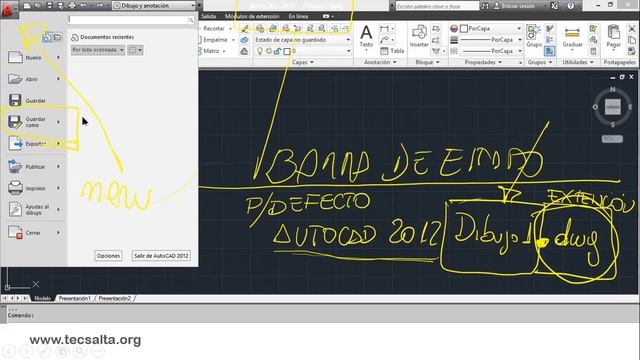
Task: Click the Autodesk Exchange X icon
Action: pos(554,6)
